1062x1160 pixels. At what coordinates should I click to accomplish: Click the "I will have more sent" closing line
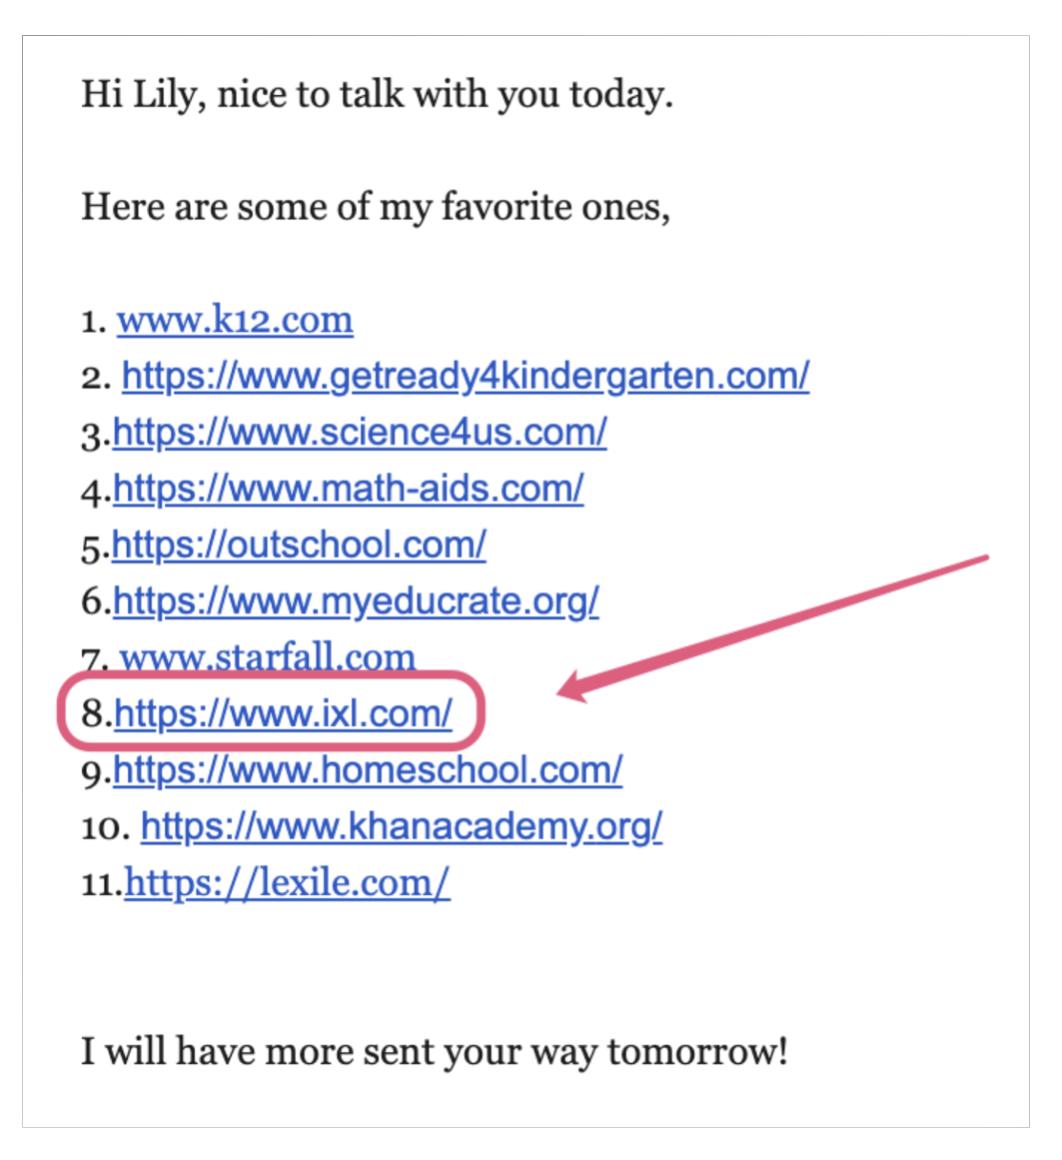tap(434, 1052)
